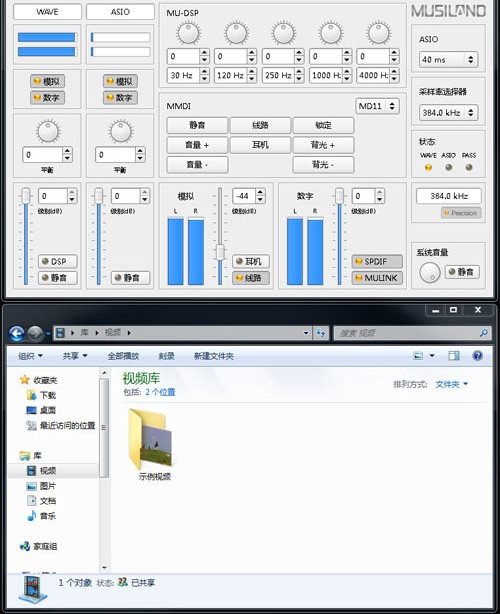This screenshot has width=500, height=614.
Task: Enable the DSP toggle button
Action: point(58,261)
